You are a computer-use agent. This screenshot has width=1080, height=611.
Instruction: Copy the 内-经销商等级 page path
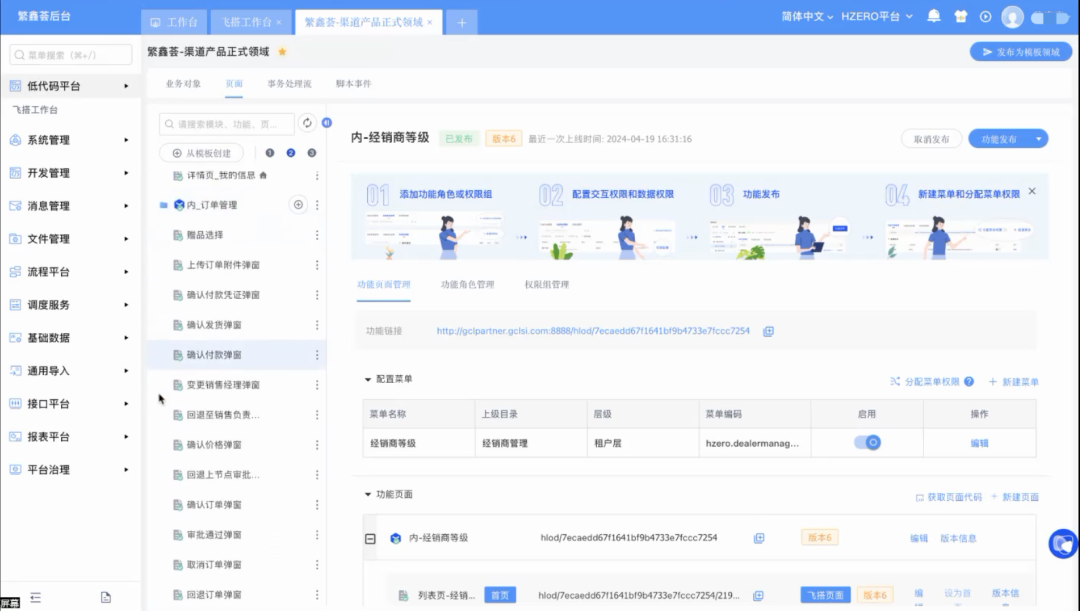[x=758, y=538]
